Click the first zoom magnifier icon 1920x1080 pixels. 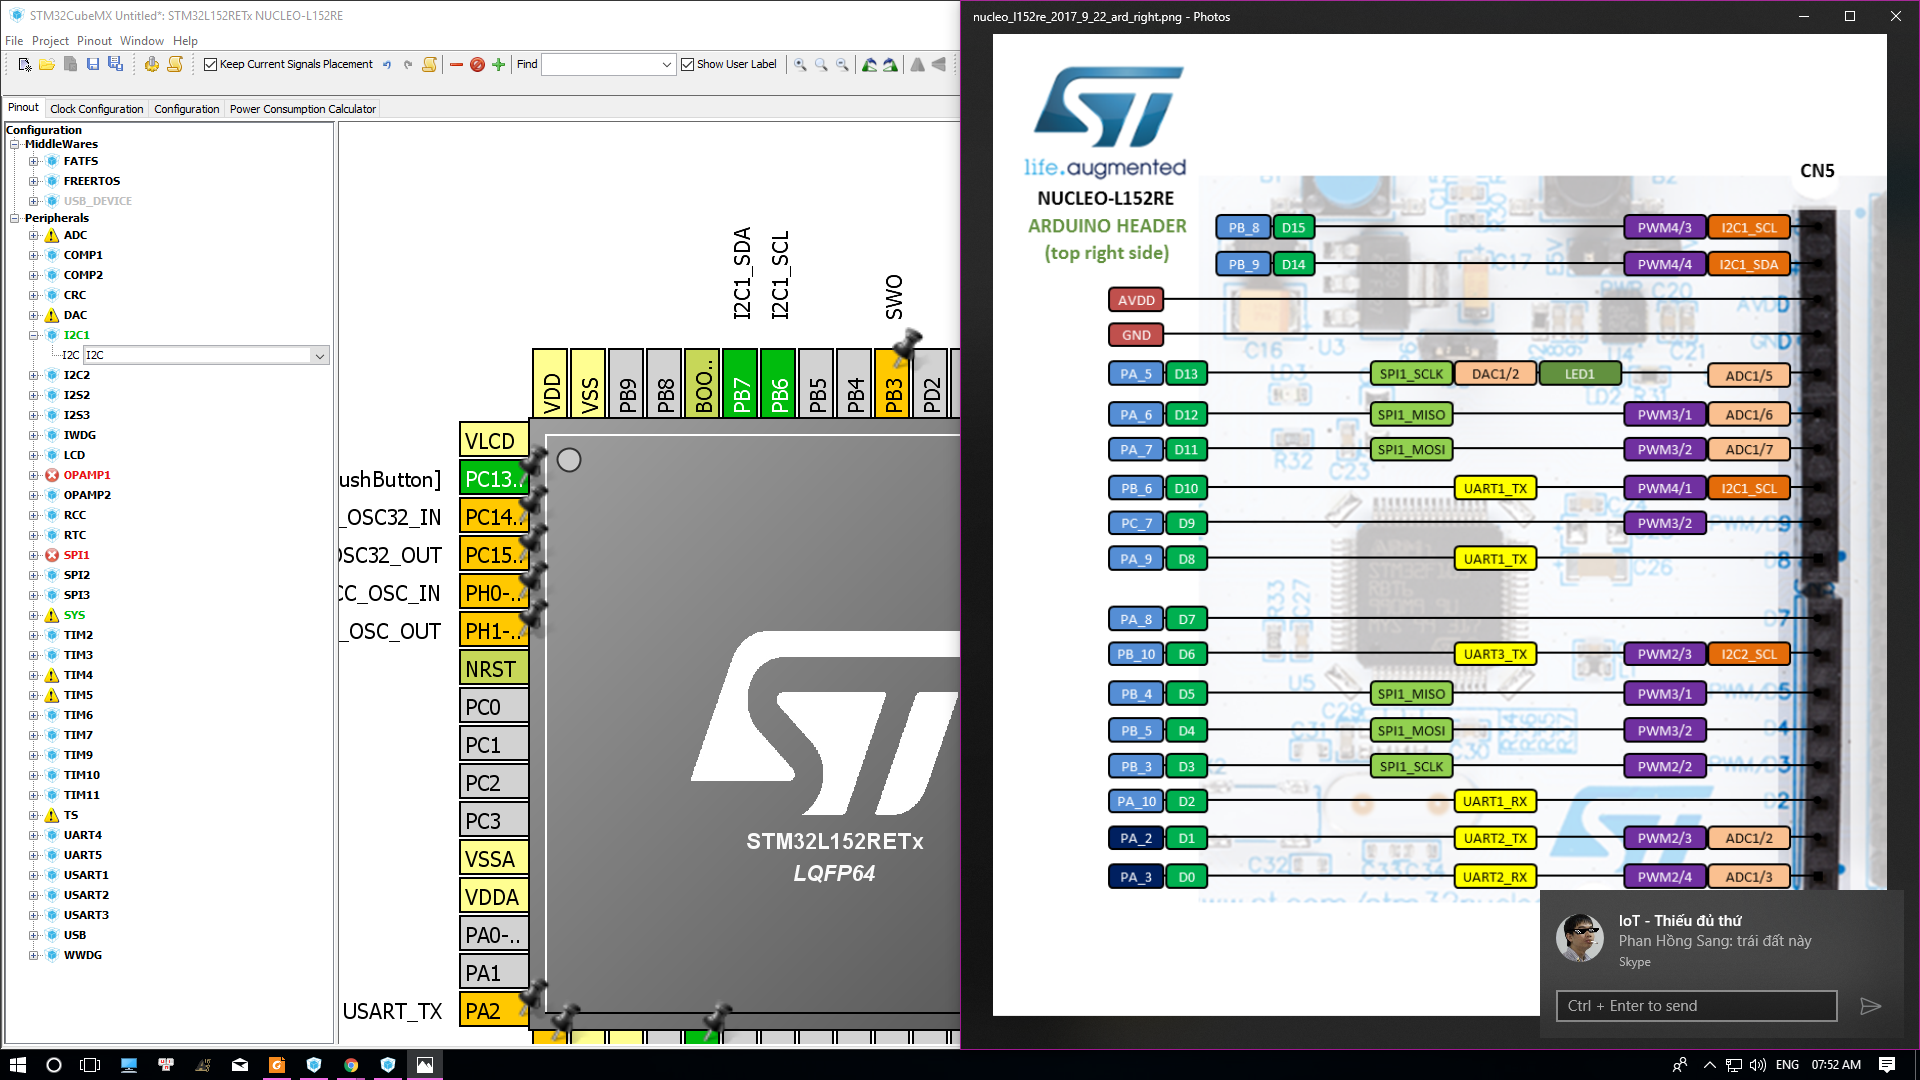(800, 64)
